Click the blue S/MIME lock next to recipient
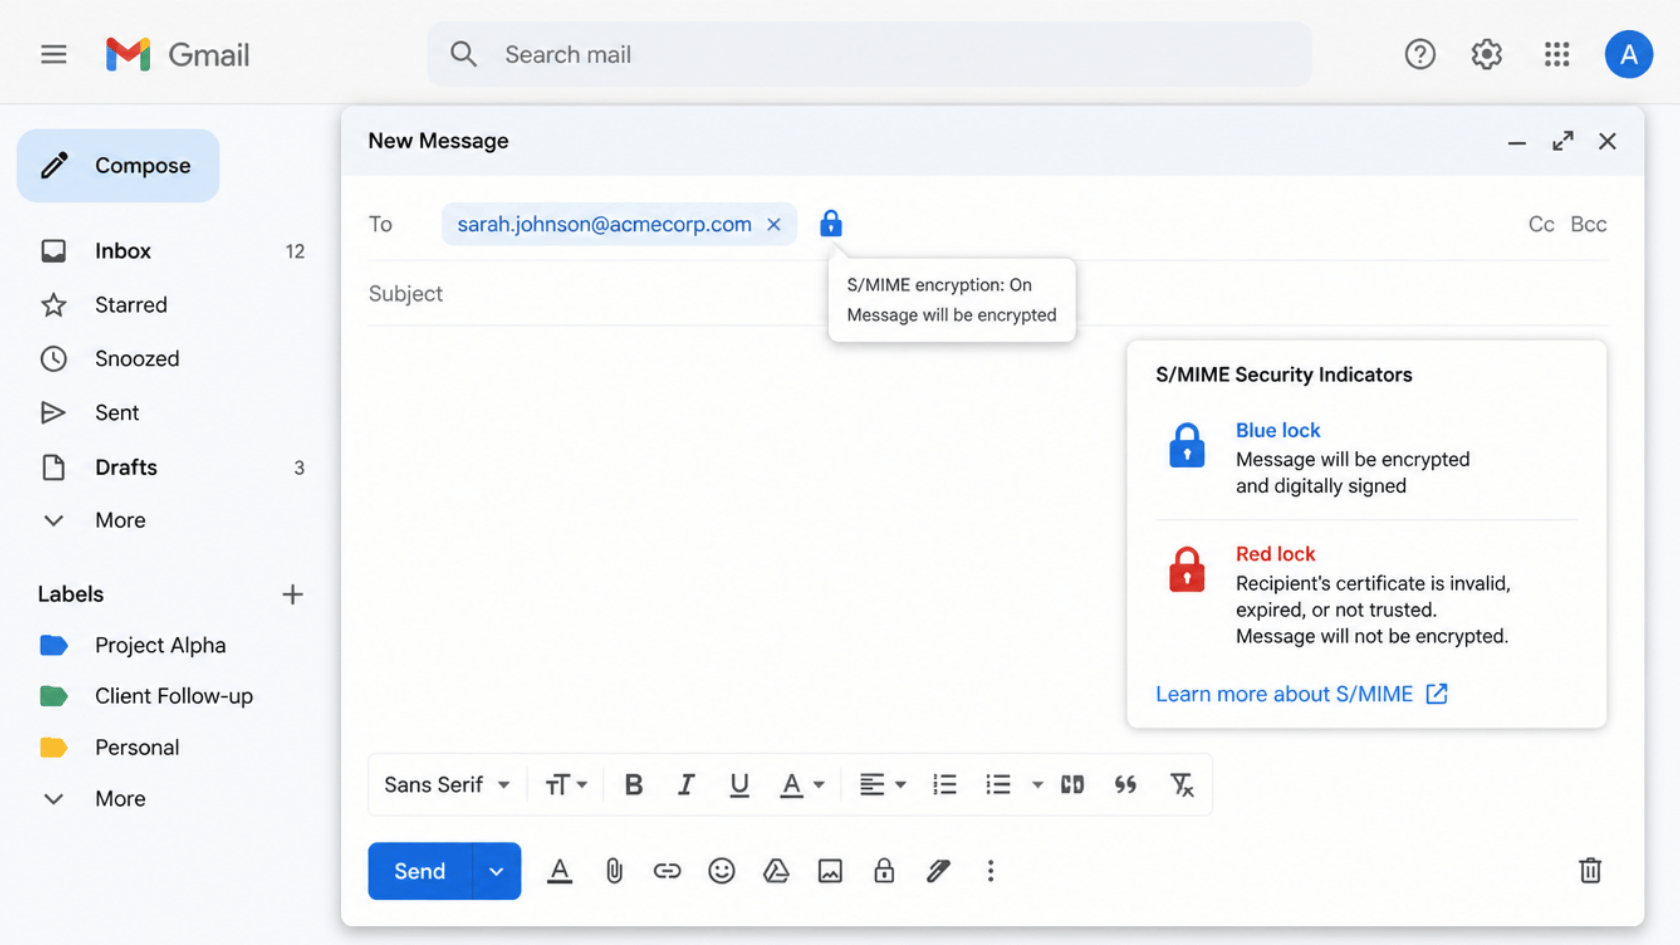 click(830, 223)
